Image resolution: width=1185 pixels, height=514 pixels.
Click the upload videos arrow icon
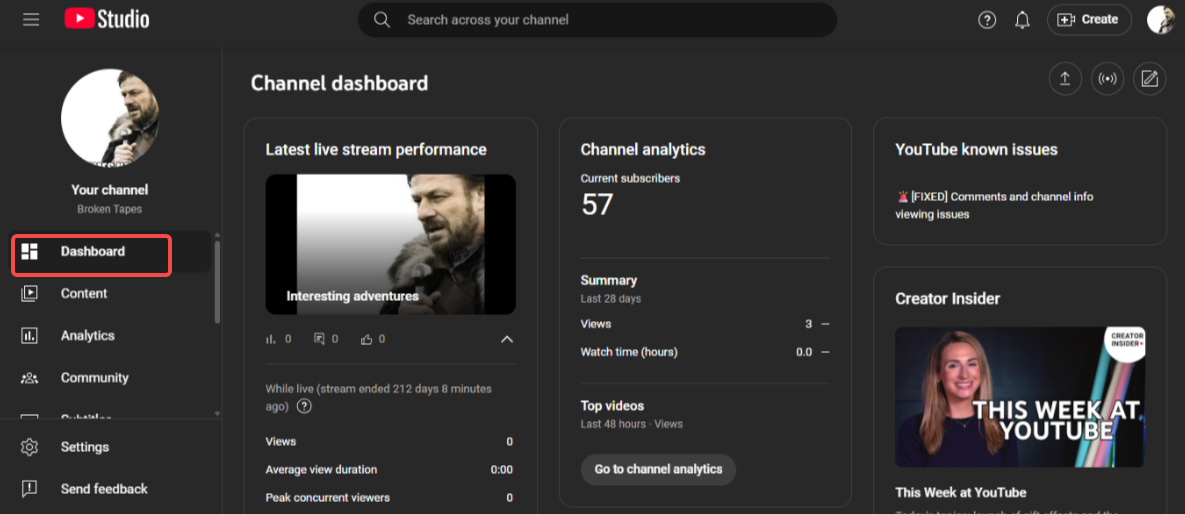point(1065,80)
